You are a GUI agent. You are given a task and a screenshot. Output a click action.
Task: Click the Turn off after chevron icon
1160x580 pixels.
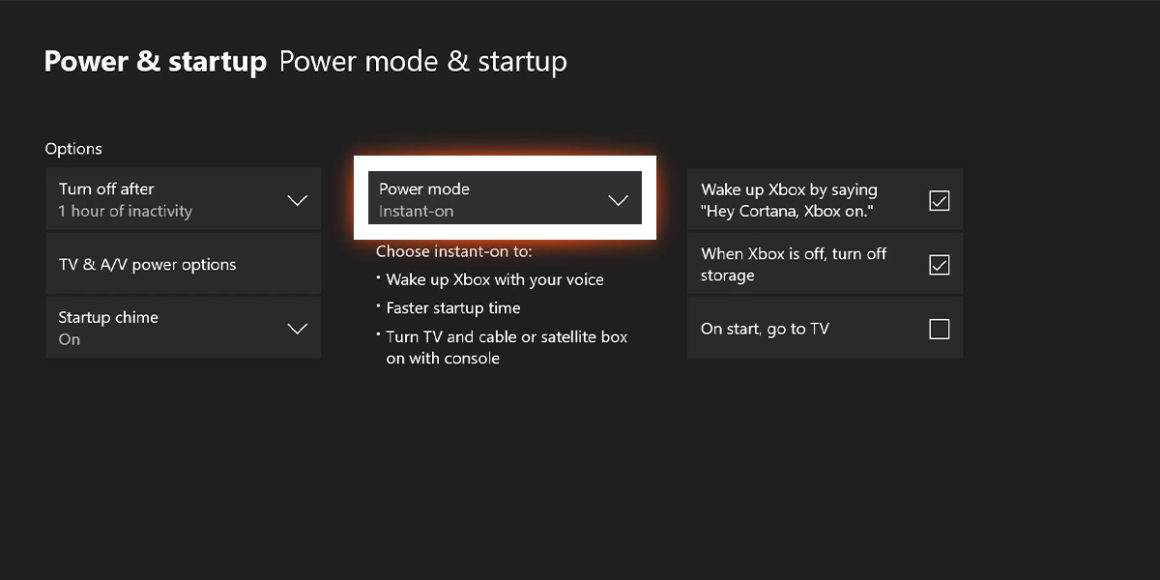point(297,200)
